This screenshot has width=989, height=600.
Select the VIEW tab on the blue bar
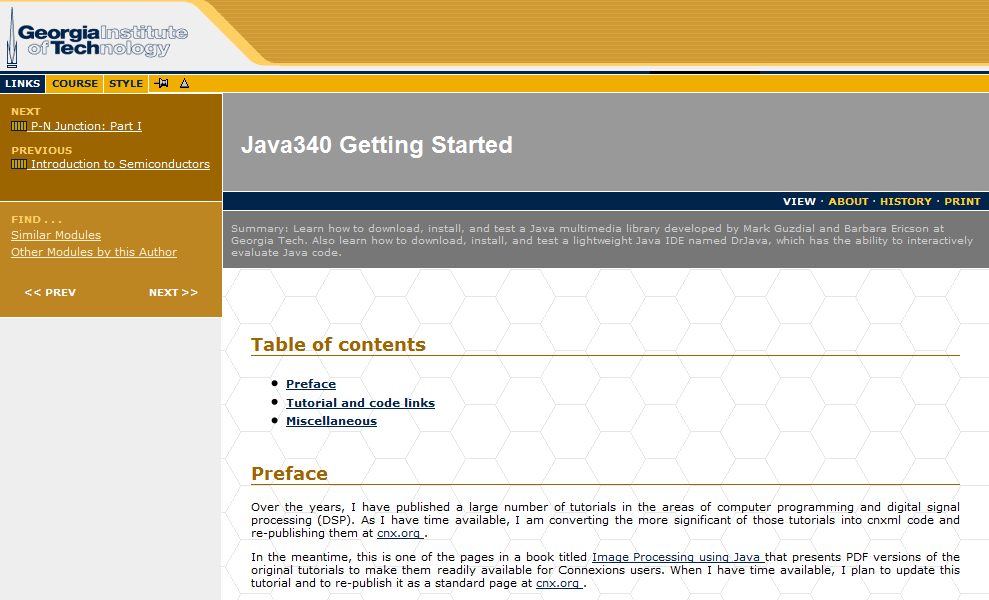point(799,201)
